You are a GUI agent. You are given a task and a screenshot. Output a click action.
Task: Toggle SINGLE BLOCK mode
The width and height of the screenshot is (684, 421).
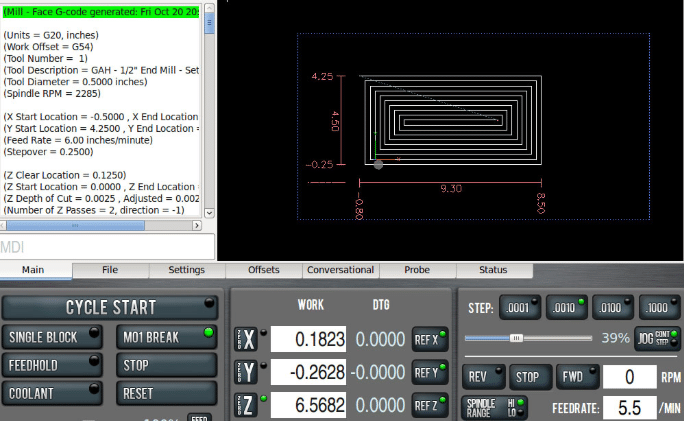(x=52, y=337)
